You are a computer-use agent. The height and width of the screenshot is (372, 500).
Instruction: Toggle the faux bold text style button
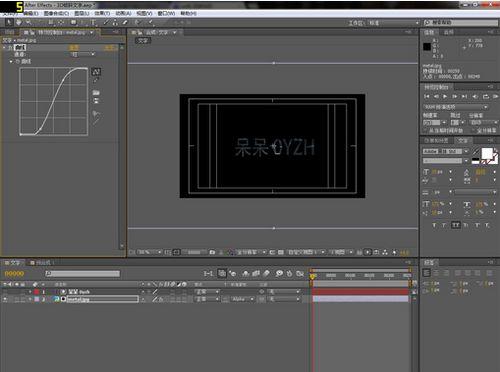(x=434, y=225)
